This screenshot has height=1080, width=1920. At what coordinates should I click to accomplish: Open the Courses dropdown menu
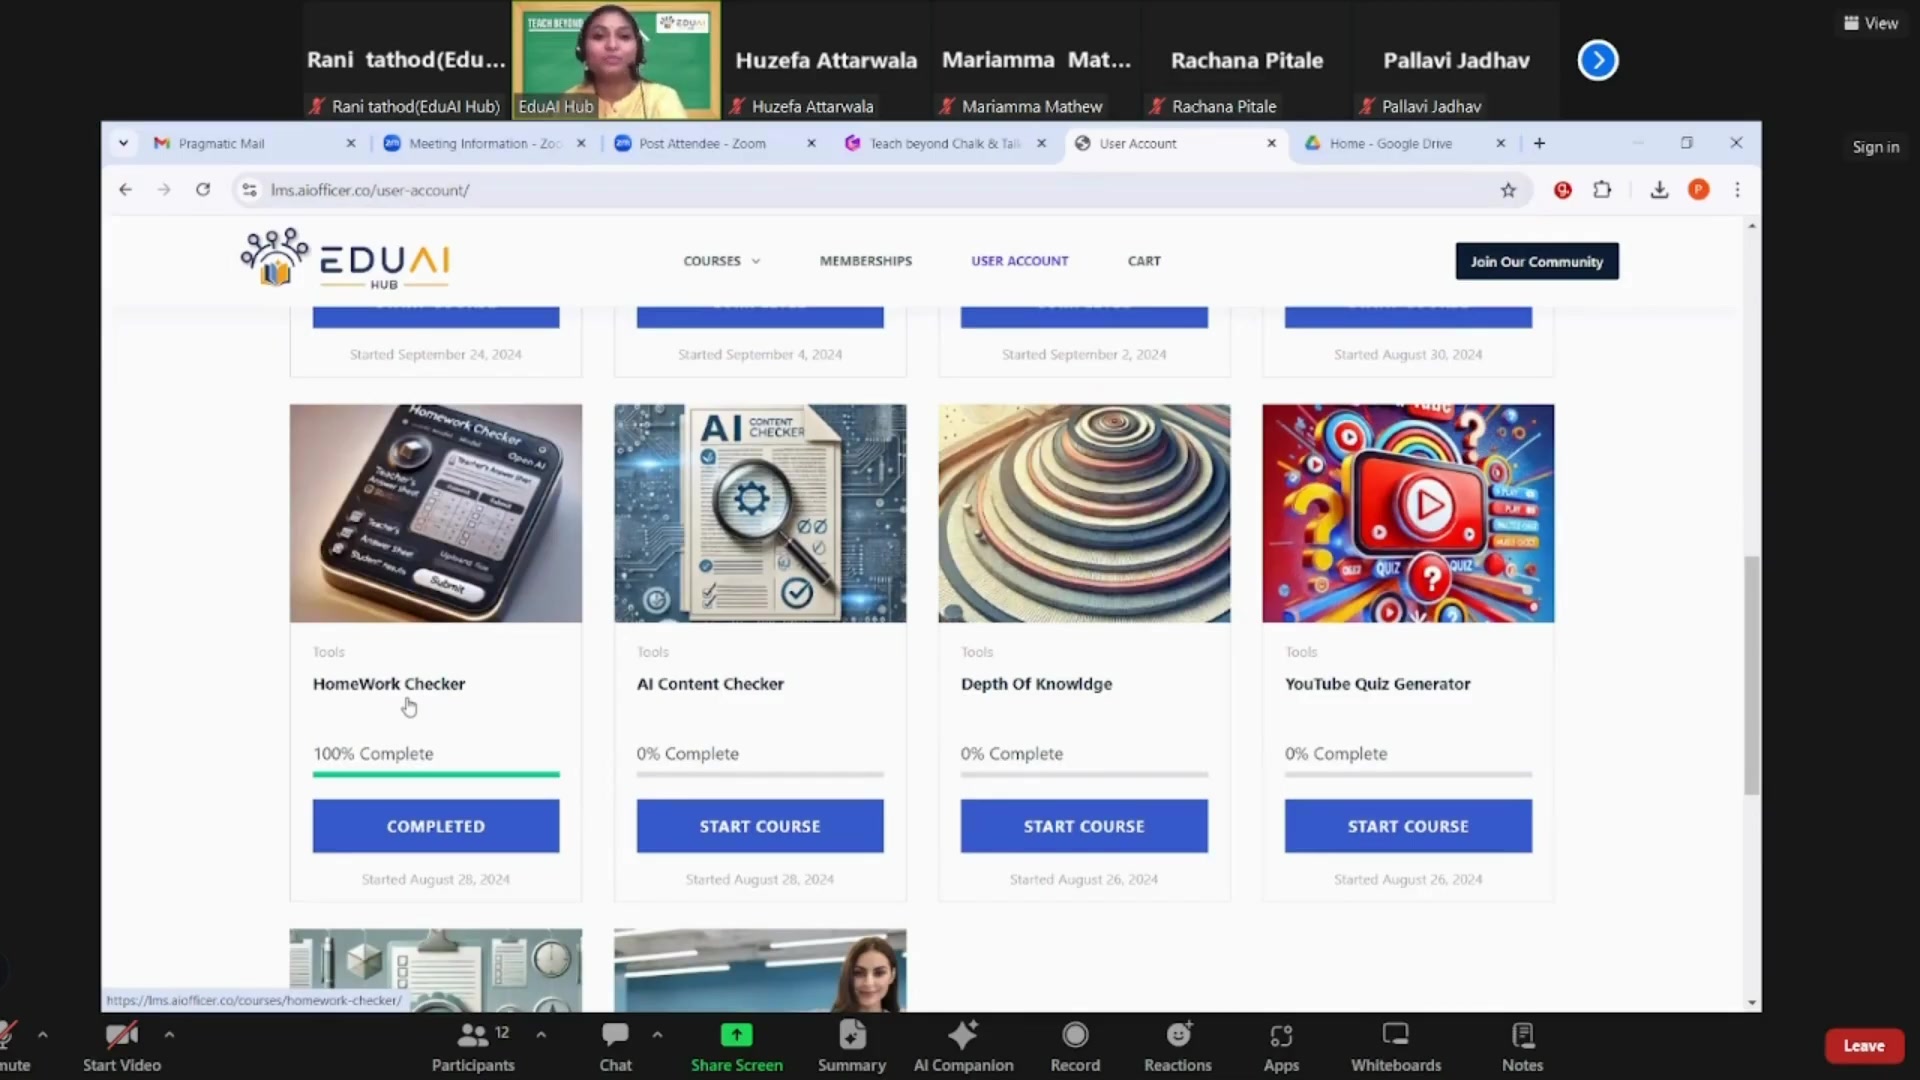tap(722, 261)
